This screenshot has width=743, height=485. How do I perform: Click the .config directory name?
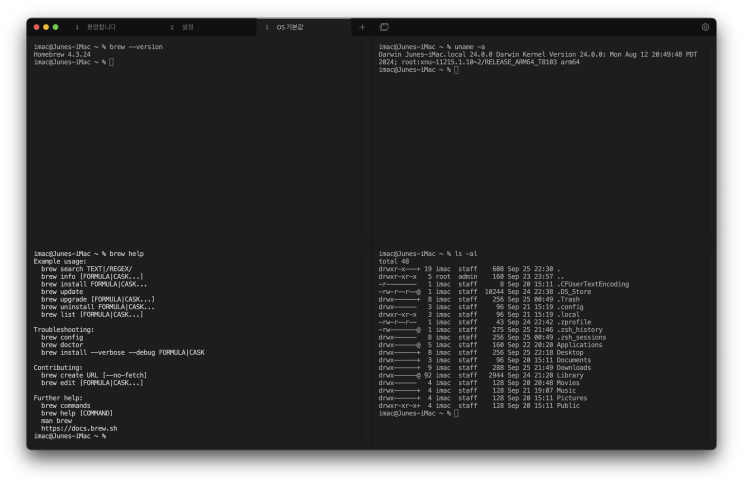(570, 306)
